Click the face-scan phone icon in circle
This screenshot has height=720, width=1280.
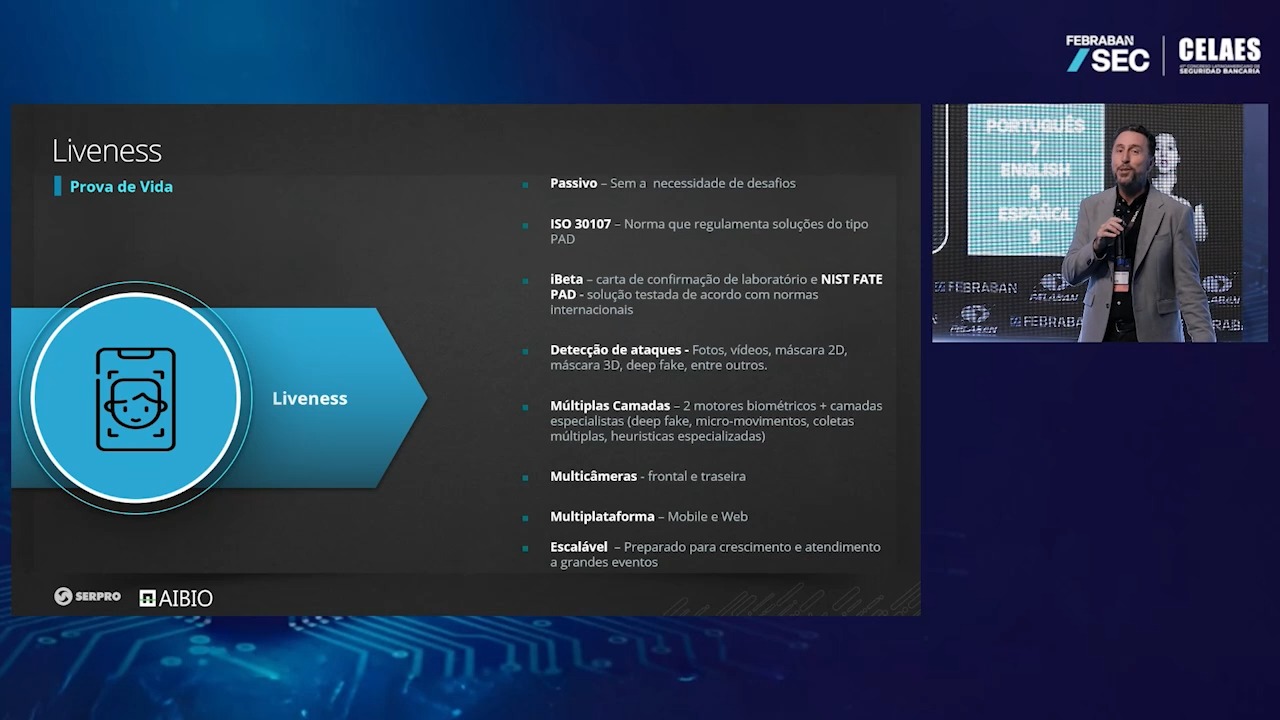[135, 398]
